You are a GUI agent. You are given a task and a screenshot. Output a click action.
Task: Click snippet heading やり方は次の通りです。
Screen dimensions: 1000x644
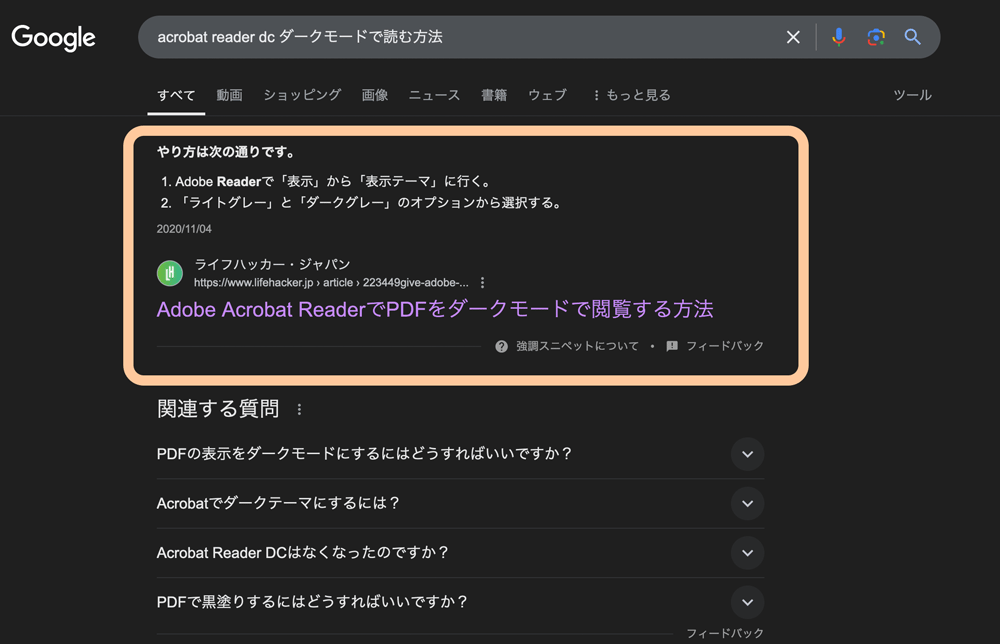point(227,152)
